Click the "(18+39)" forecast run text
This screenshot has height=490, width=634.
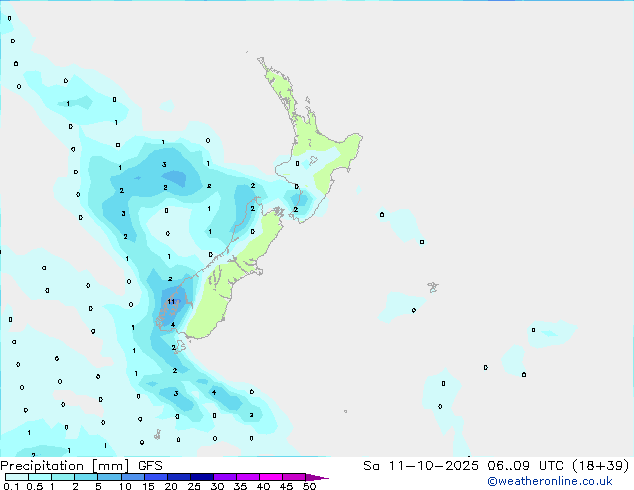pyautogui.click(x=601, y=466)
